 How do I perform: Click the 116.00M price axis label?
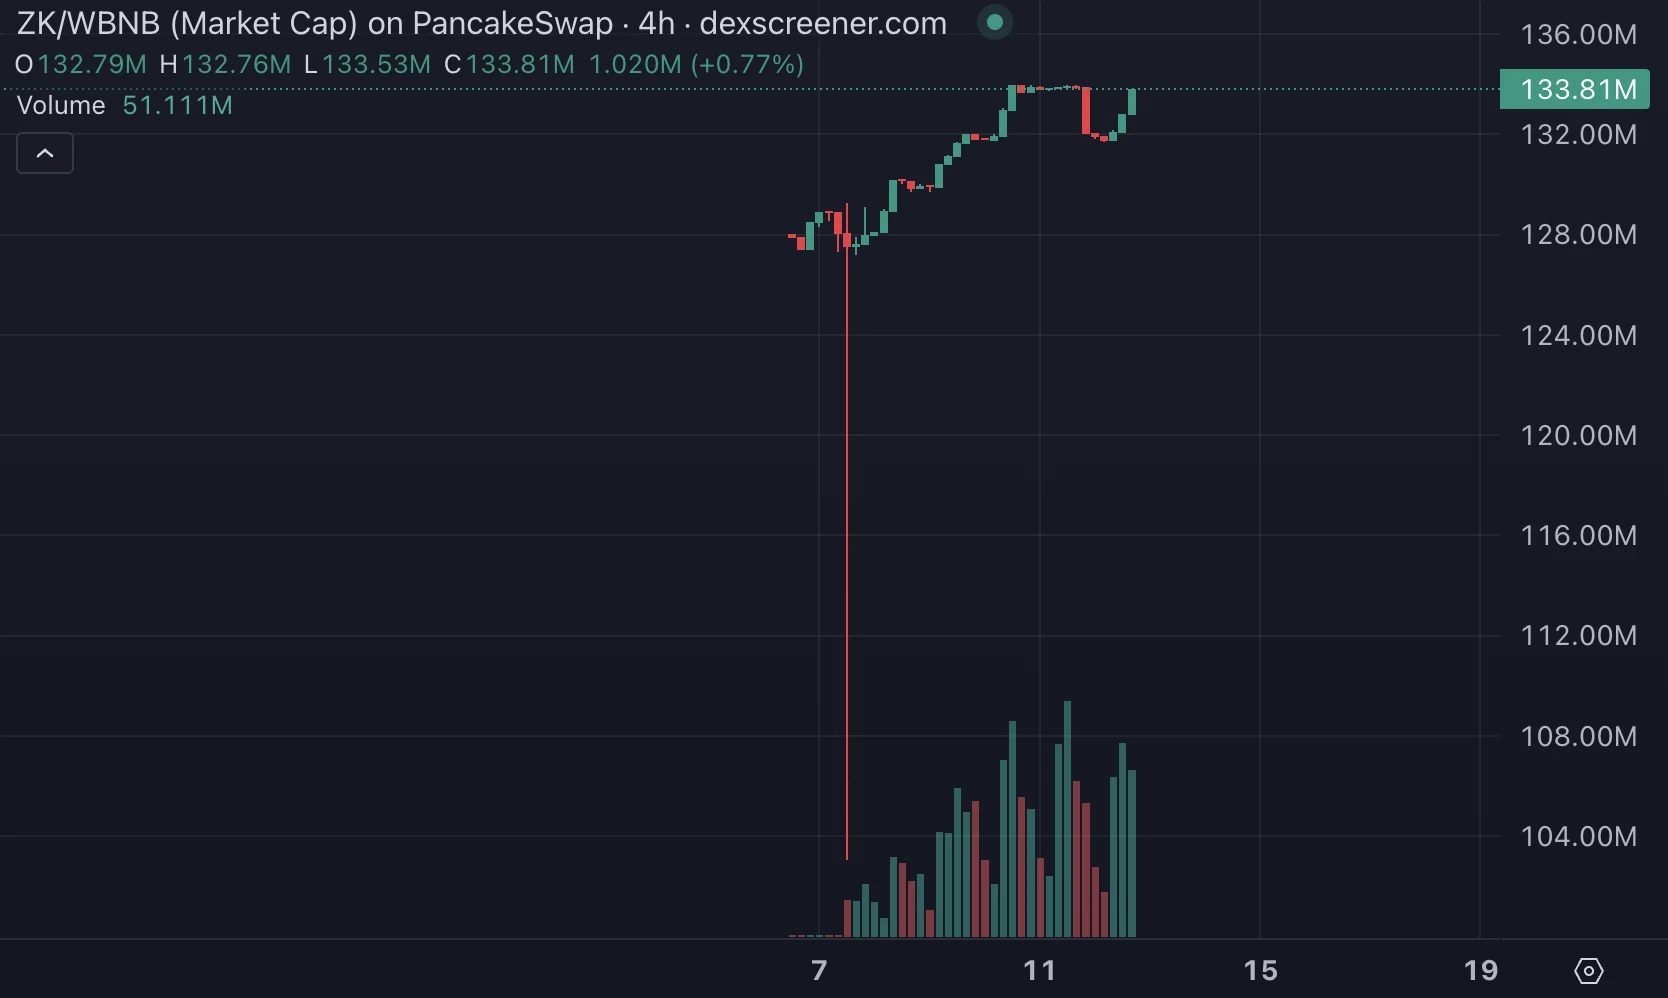tap(1579, 535)
